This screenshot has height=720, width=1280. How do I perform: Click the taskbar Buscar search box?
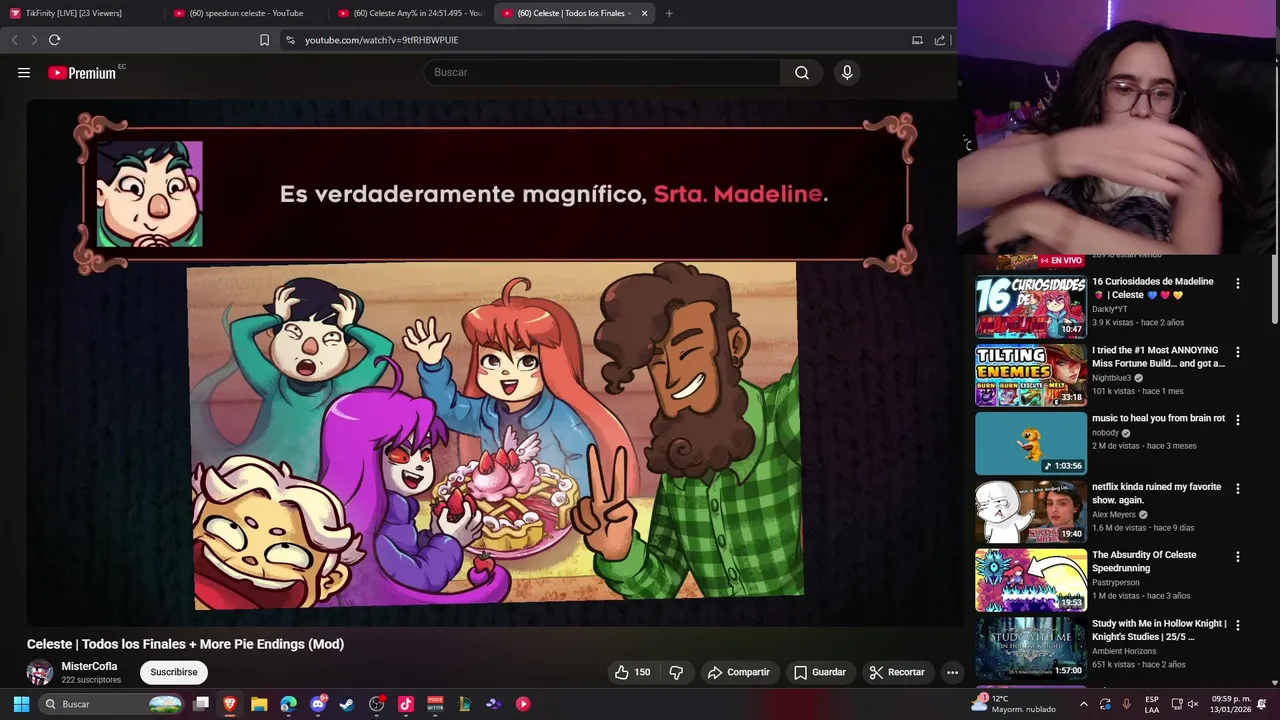(x=112, y=704)
